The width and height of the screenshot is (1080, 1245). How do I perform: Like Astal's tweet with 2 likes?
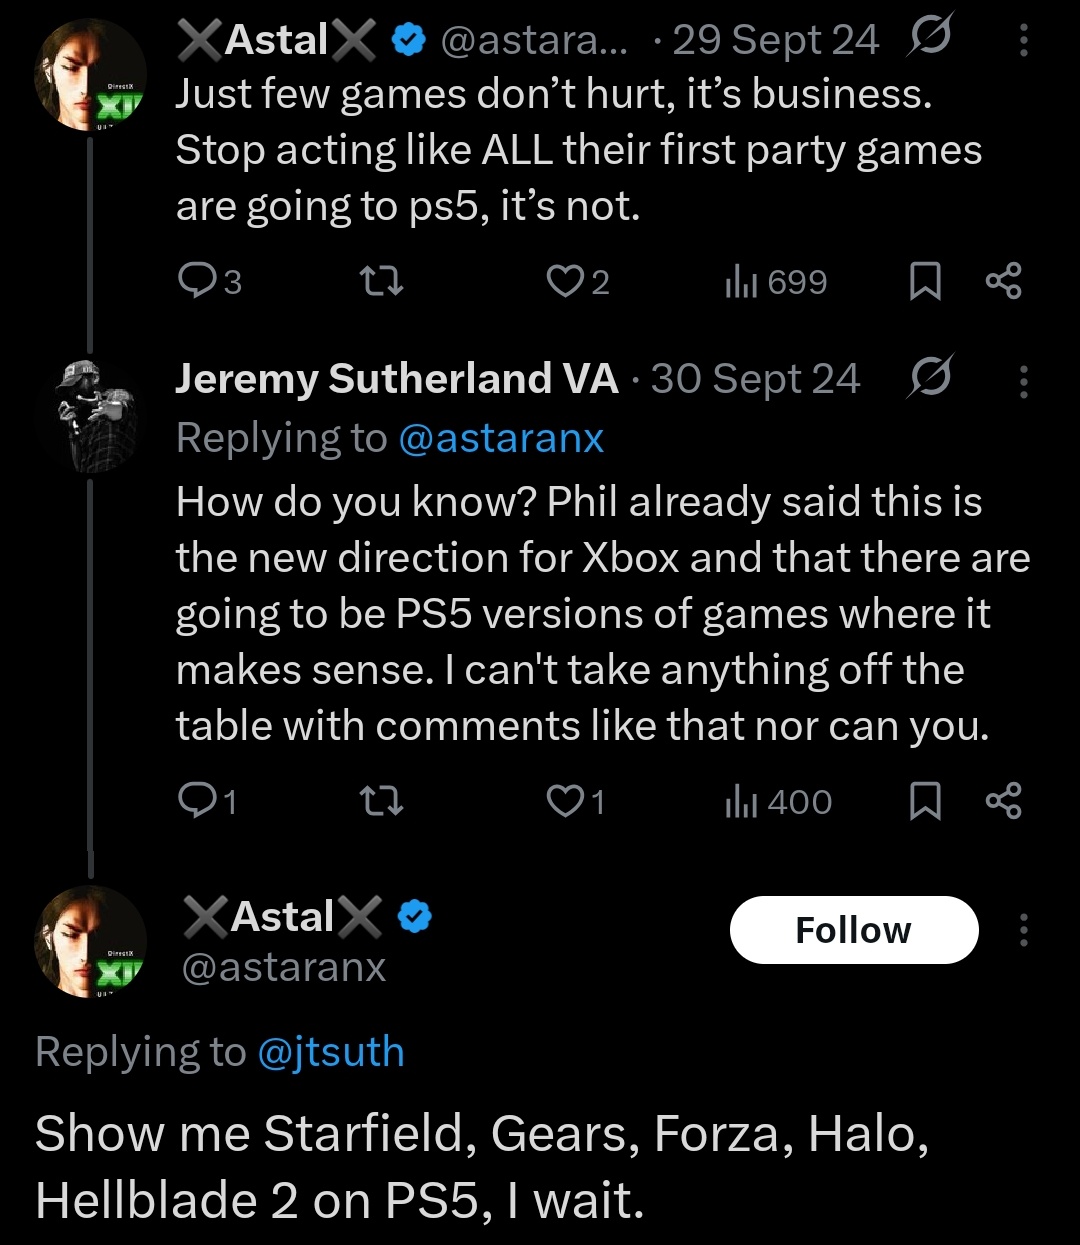coord(565,281)
